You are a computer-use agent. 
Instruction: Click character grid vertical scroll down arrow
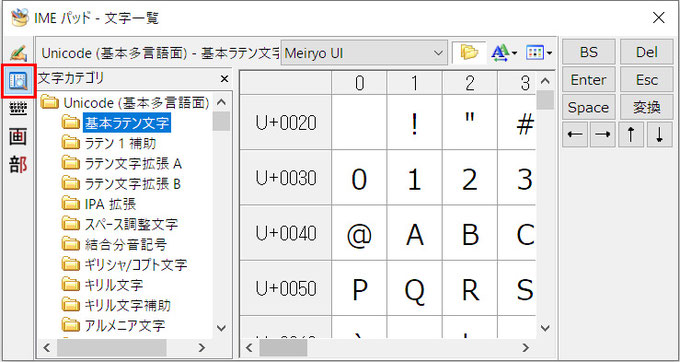coord(545,328)
